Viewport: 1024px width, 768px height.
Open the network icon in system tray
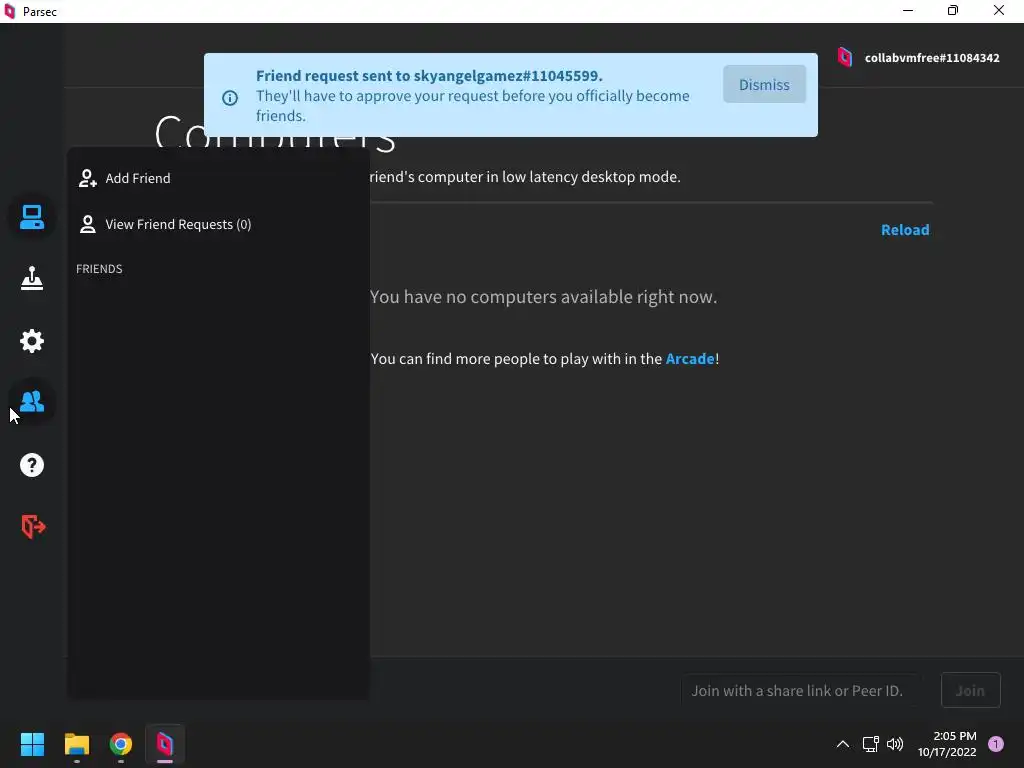coord(871,744)
